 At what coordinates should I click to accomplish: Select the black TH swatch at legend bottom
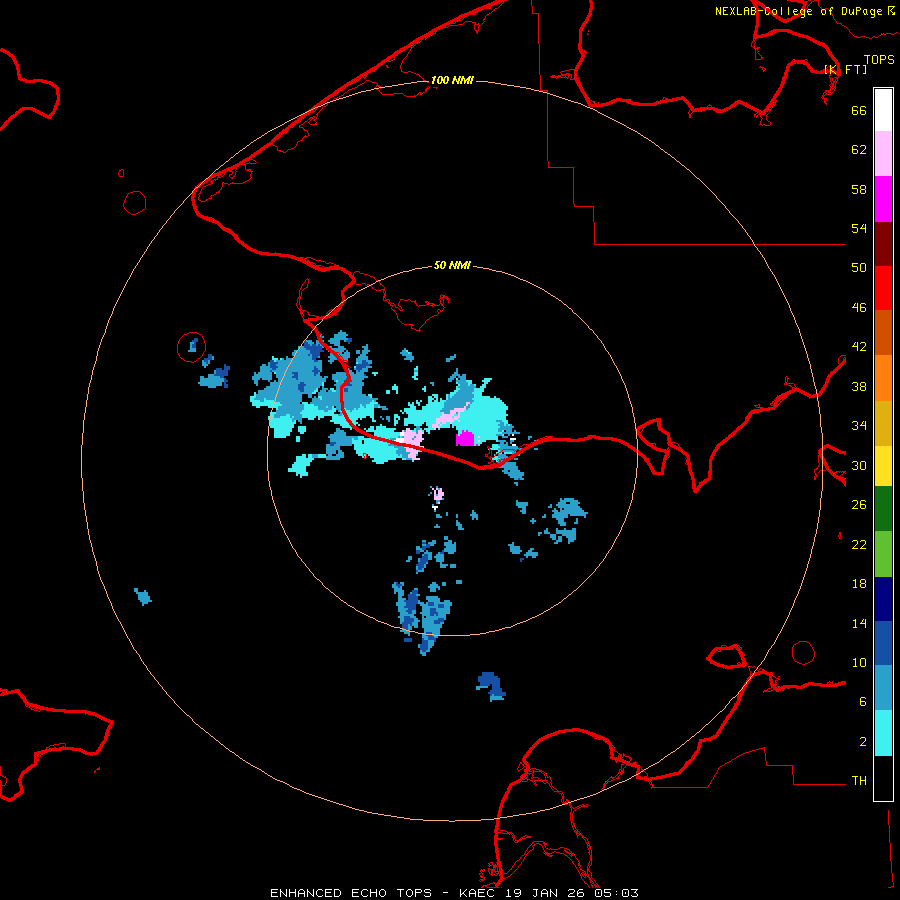click(x=883, y=778)
